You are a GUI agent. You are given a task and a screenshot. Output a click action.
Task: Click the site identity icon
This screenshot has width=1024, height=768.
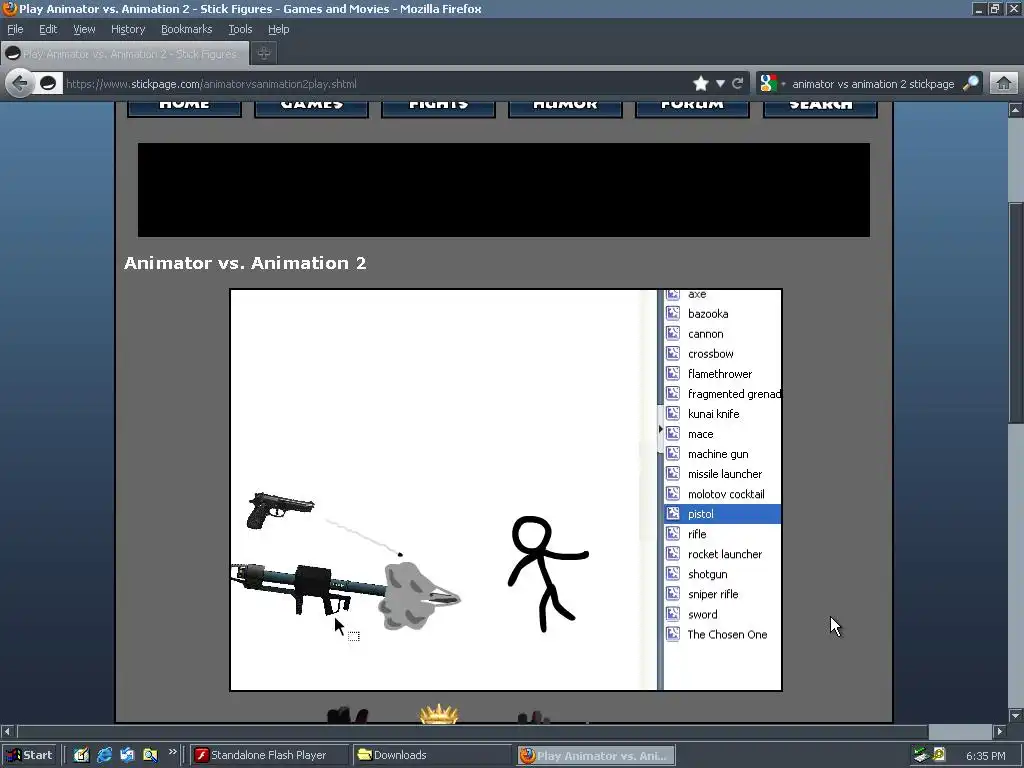(x=48, y=84)
